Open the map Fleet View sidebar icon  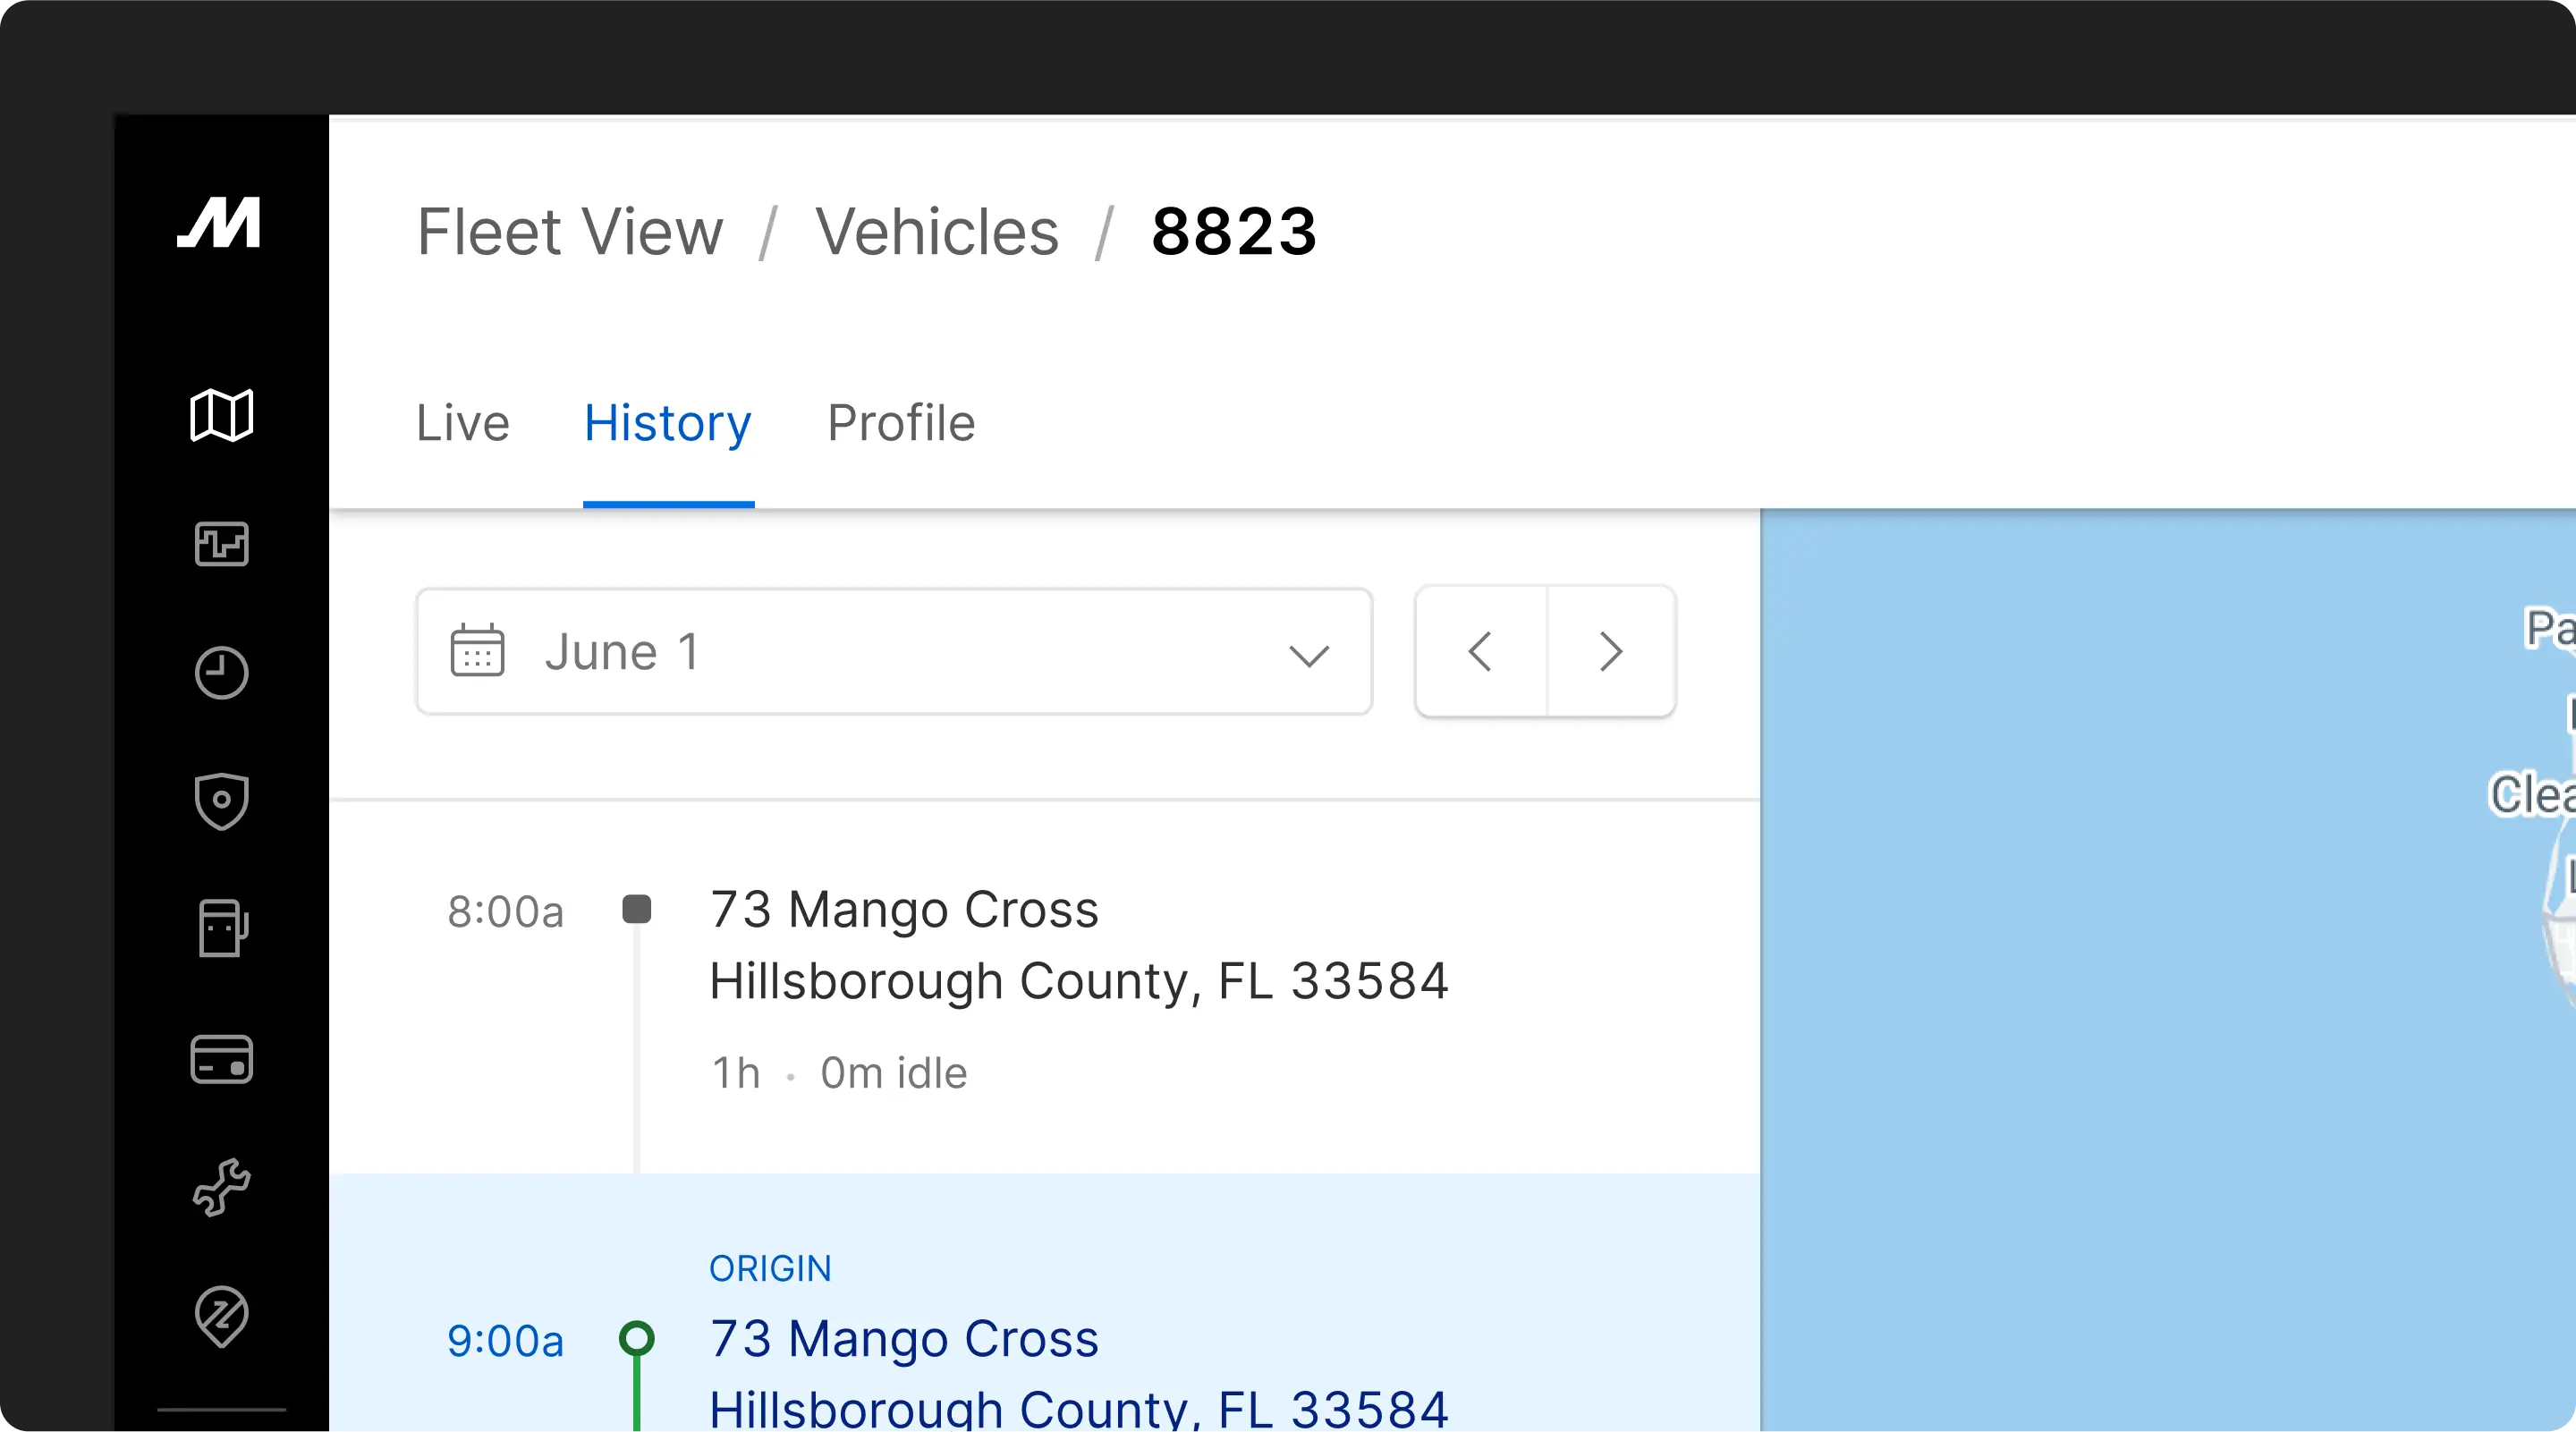221,415
